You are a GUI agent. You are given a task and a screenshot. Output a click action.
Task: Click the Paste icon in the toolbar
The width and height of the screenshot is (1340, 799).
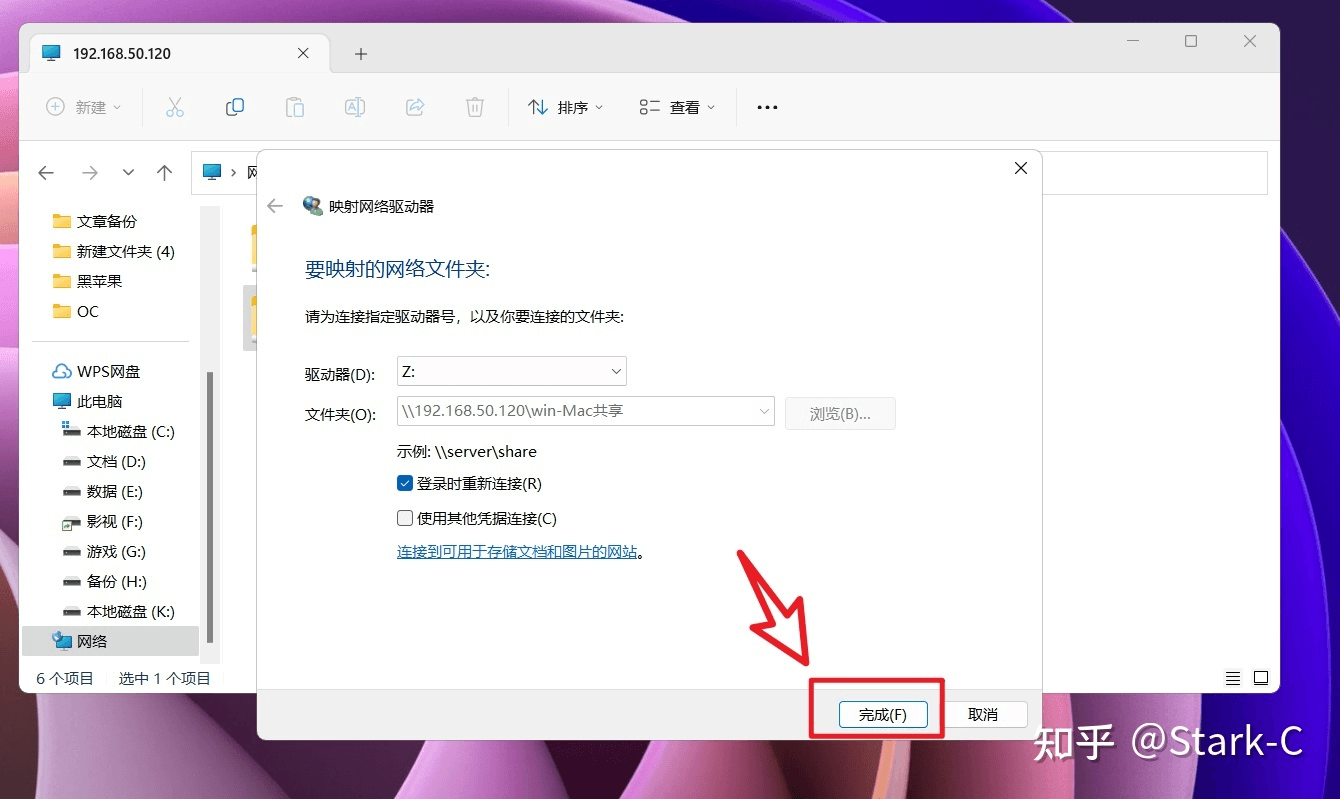pyautogui.click(x=295, y=106)
